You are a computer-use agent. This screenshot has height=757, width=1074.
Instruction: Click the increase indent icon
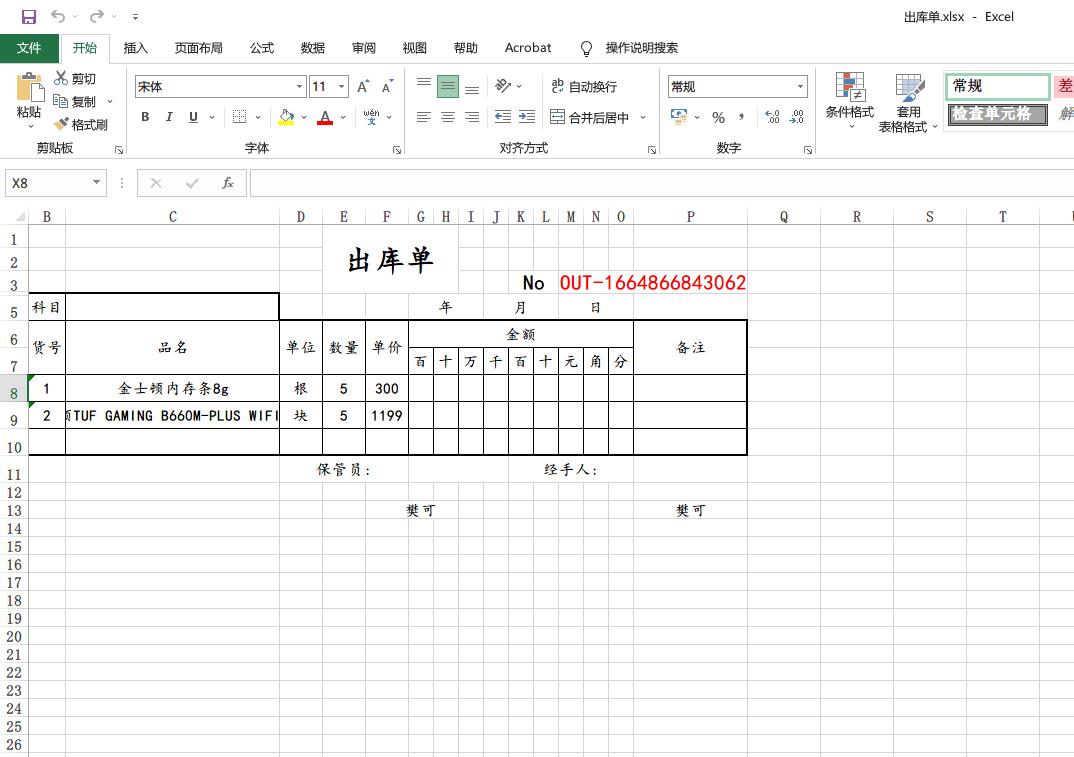point(527,117)
